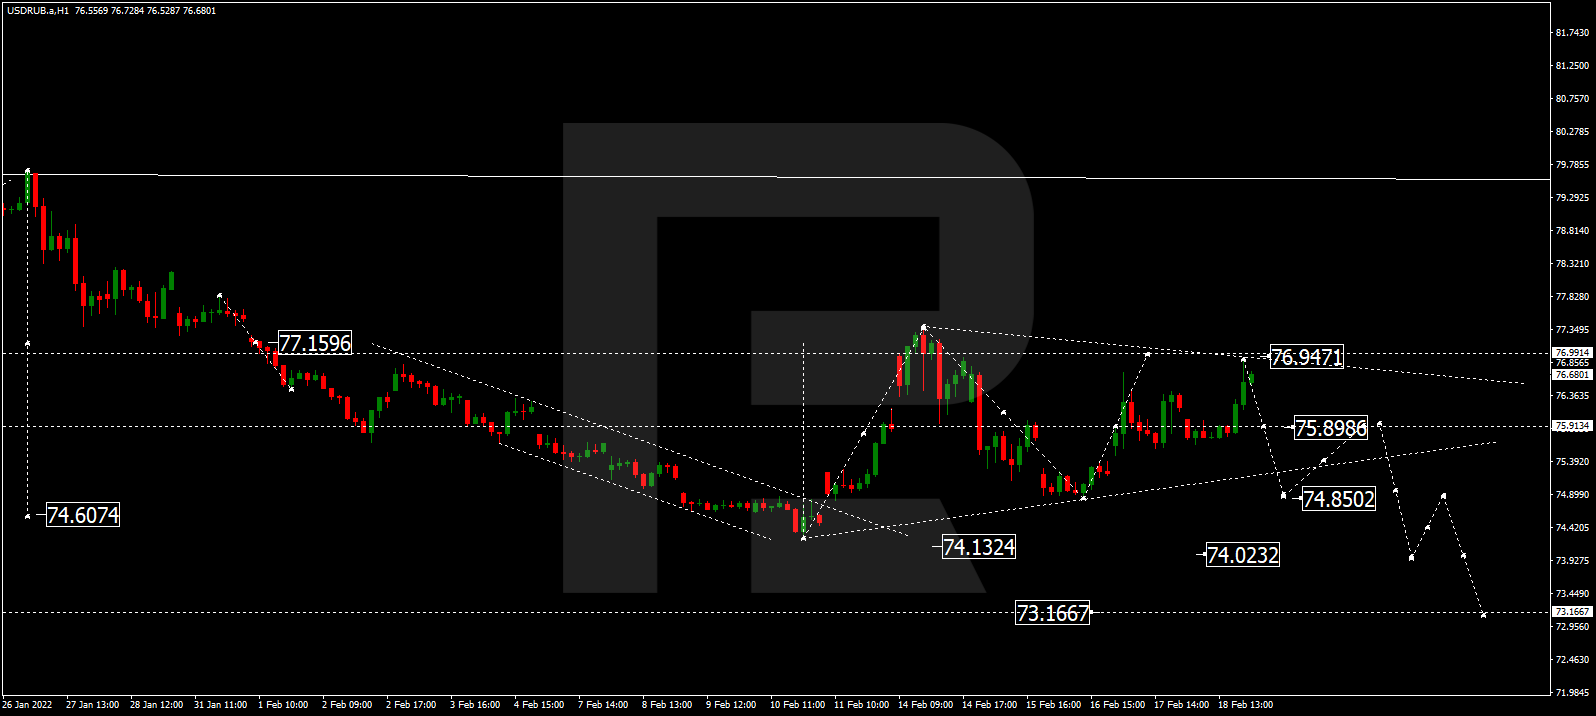
Task: Click the 18 Feb 13:00 time label
Action: tap(1245, 705)
